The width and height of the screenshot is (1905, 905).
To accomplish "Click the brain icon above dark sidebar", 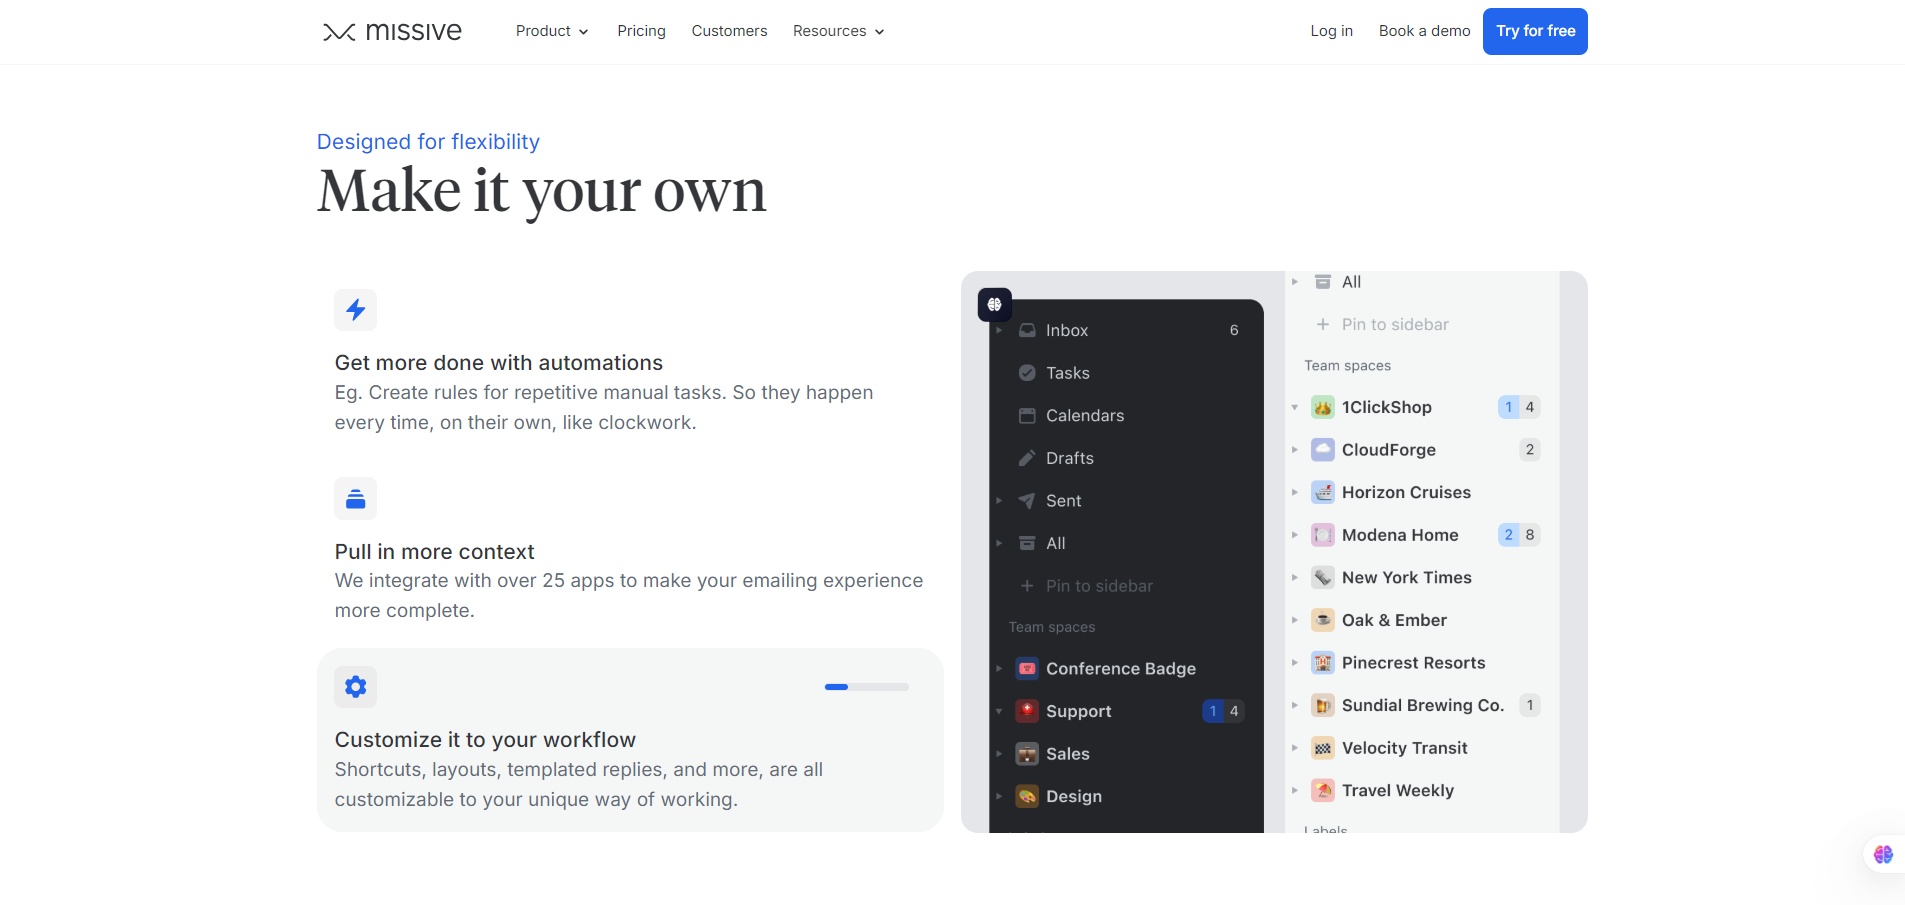I will (x=994, y=304).
